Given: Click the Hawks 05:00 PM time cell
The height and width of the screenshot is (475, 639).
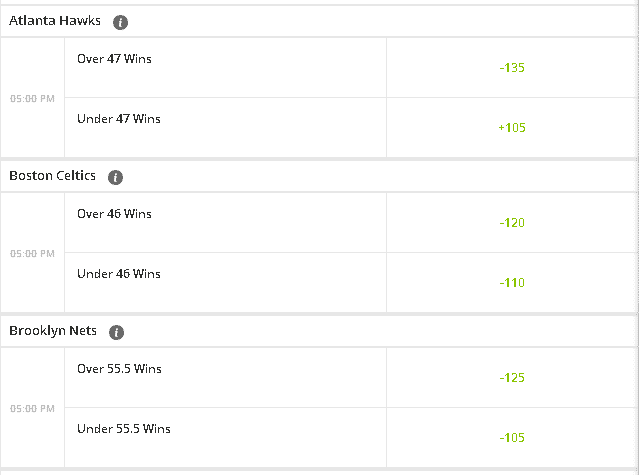Looking at the screenshot, I should click(32, 99).
